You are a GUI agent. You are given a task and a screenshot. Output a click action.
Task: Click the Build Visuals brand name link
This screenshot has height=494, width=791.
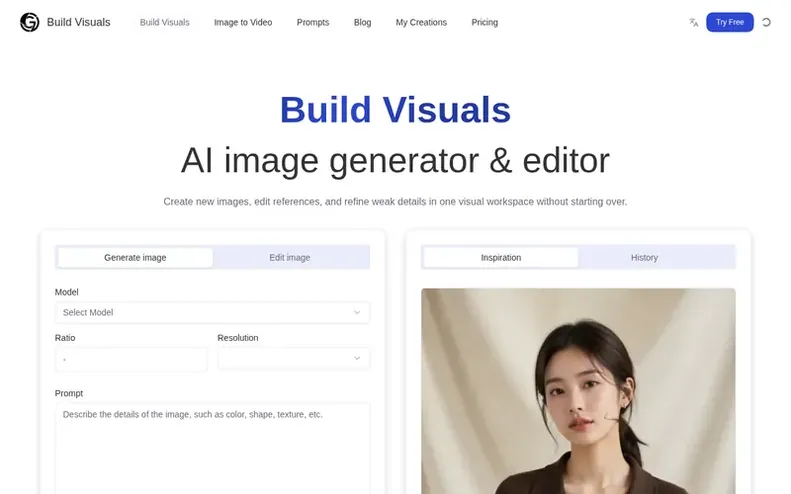point(78,22)
